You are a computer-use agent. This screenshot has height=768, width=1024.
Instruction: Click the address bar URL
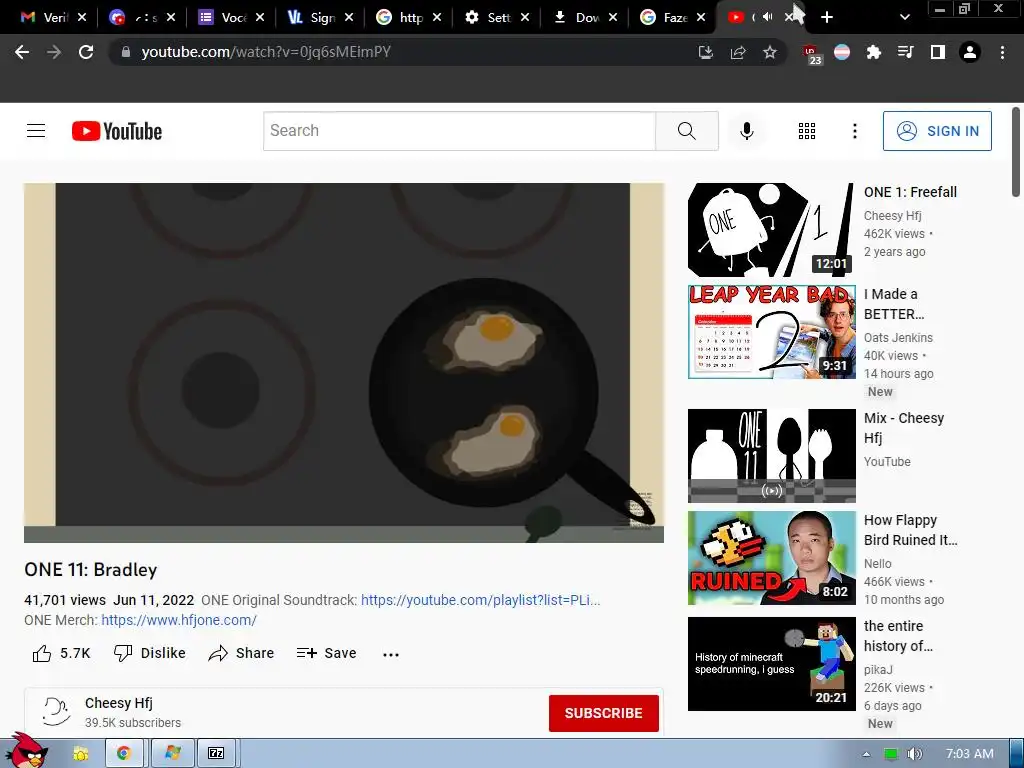coord(266,52)
